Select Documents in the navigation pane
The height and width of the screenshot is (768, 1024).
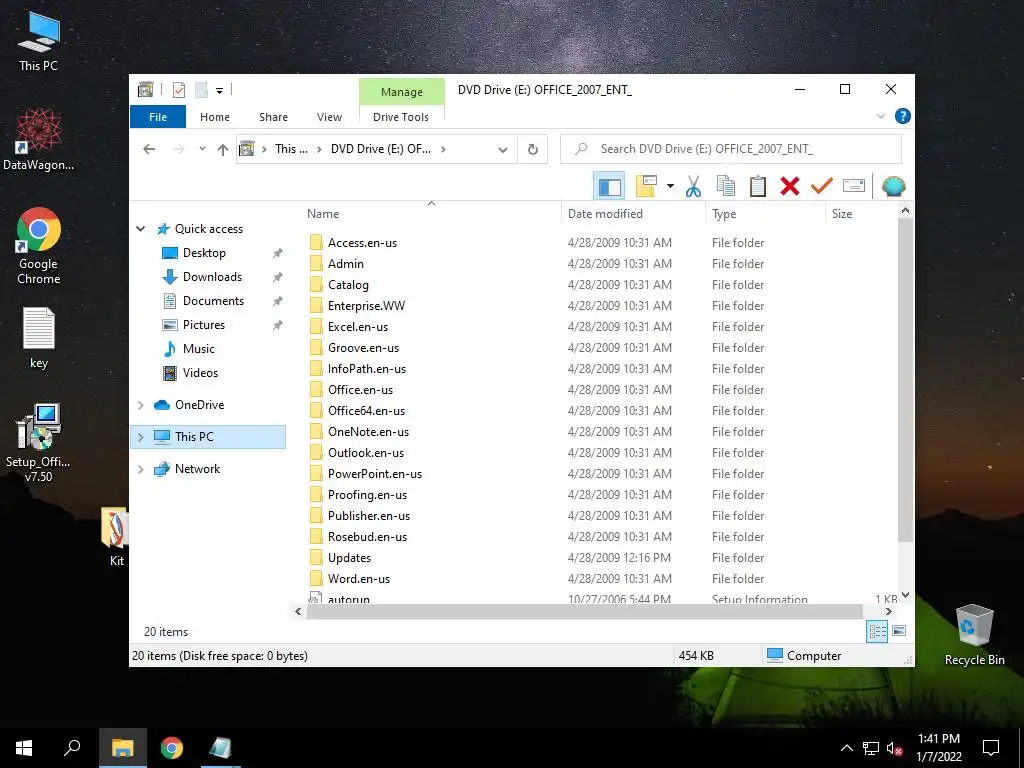[x=213, y=301]
